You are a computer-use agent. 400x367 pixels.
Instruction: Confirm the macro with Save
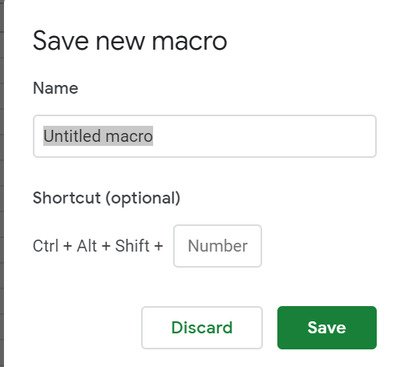[327, 327]
